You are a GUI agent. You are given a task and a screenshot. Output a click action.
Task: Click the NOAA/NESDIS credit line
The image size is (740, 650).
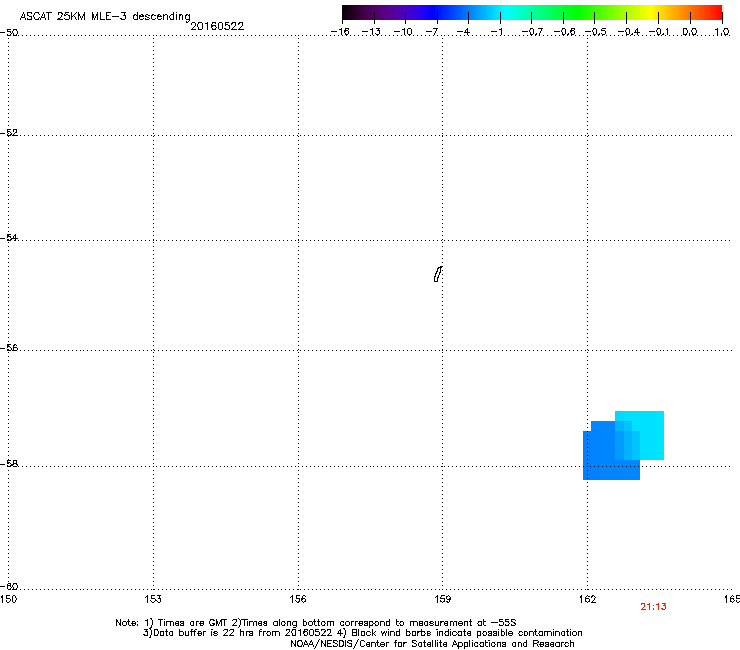432,644
